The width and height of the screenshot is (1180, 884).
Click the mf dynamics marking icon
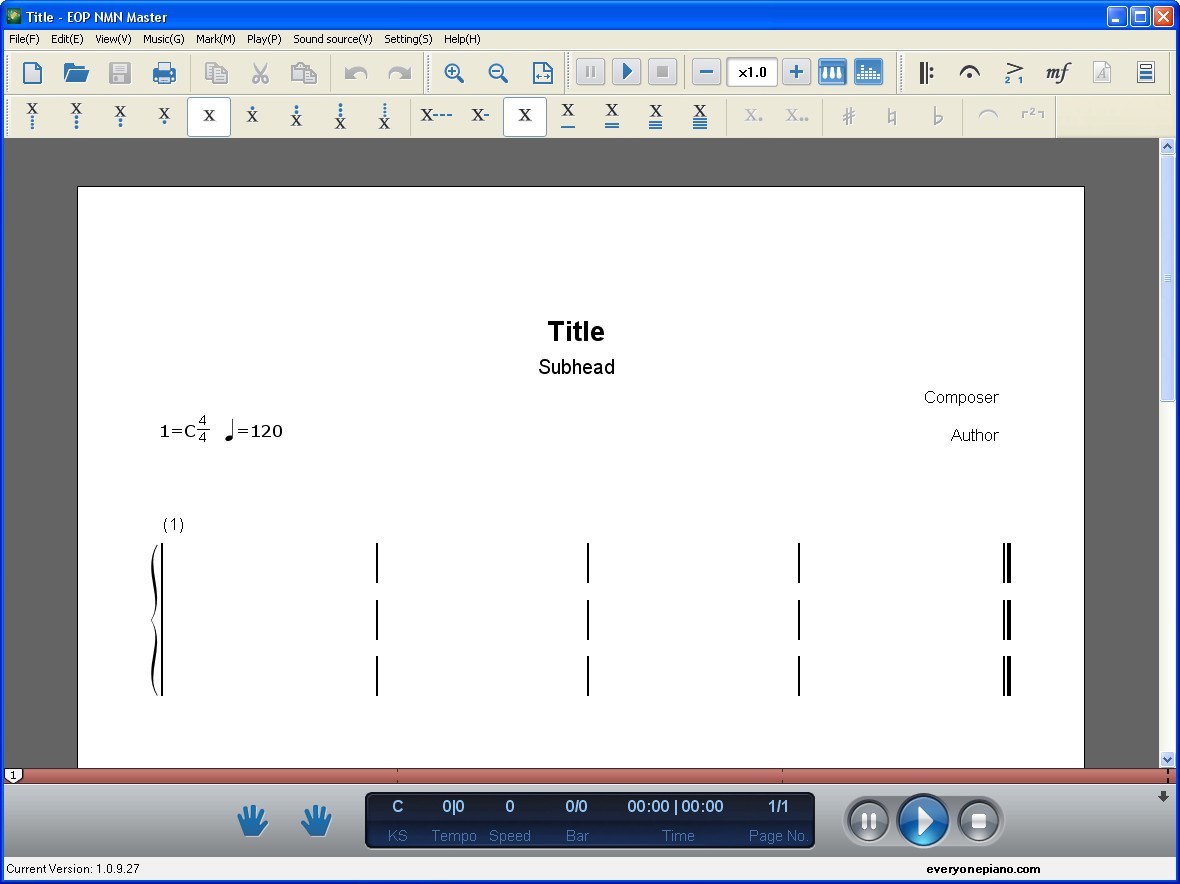[x=1057, y=72]
